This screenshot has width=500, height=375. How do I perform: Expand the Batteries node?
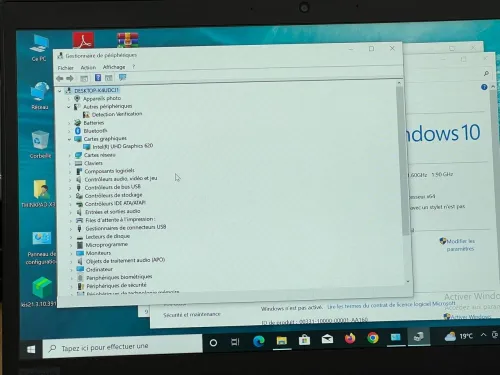[69, 123]
